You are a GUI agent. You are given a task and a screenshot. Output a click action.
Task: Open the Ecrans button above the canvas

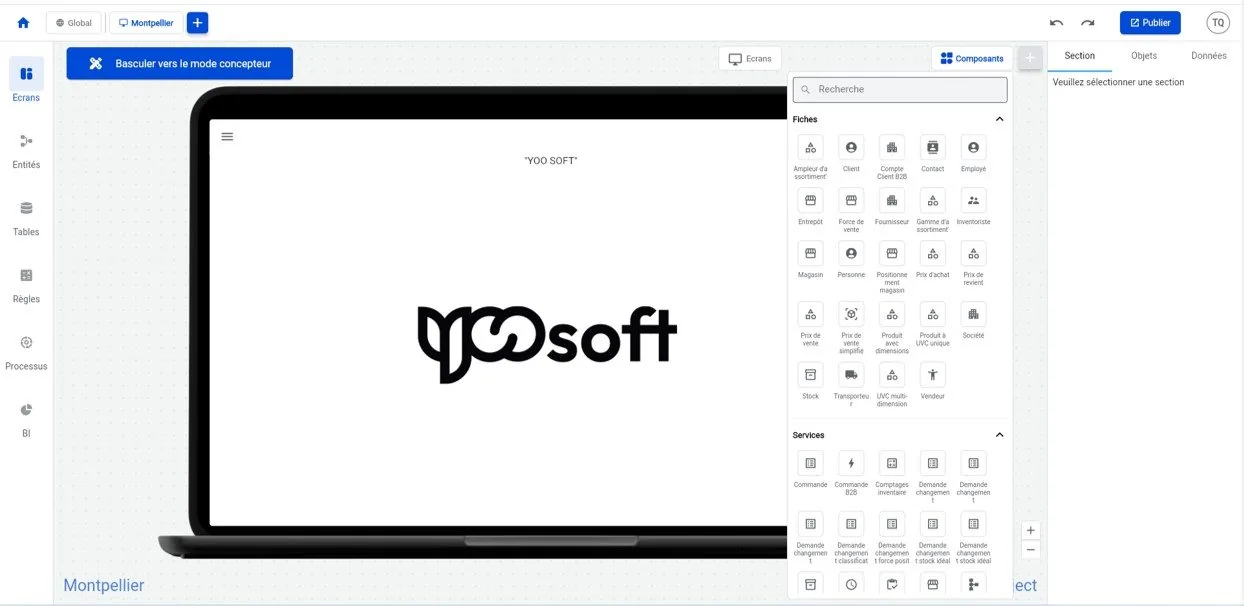coord(750,58)
